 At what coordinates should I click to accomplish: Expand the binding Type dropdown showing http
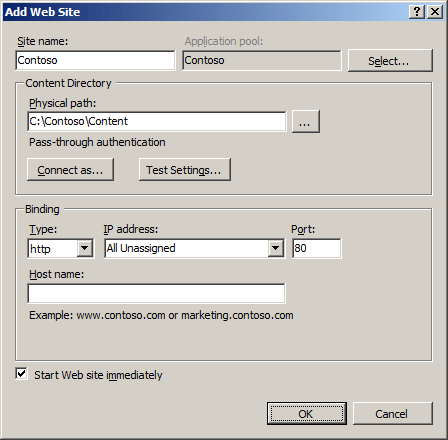click(x=85, y=248)
